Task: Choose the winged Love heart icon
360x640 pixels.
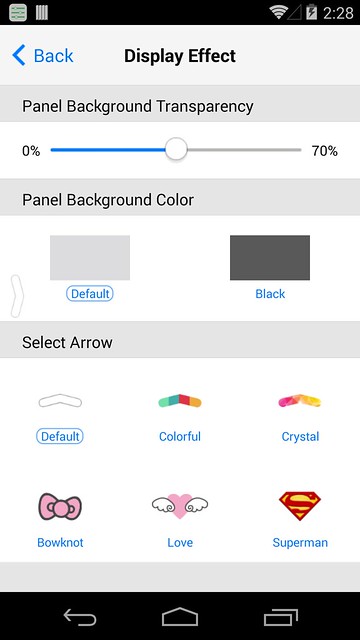Action: (x=180, y=506)
